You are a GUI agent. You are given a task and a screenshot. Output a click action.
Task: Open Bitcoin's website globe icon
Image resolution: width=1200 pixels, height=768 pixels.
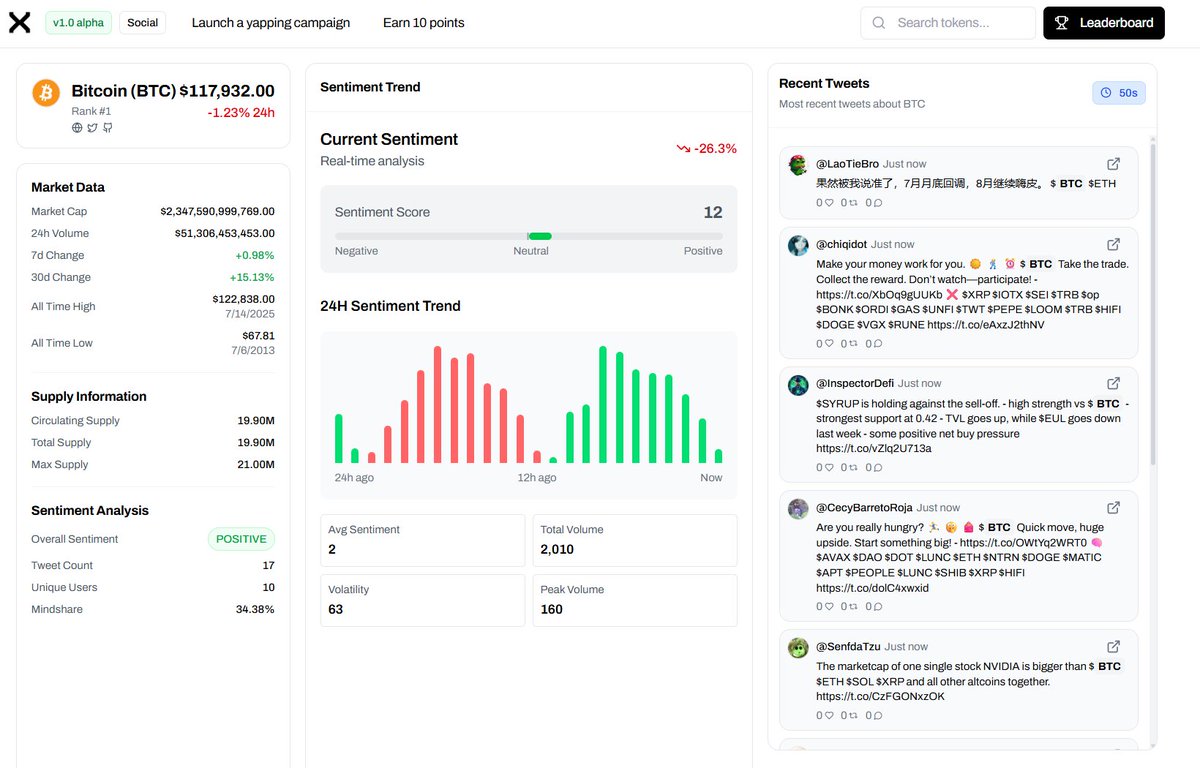click(77, 128)
